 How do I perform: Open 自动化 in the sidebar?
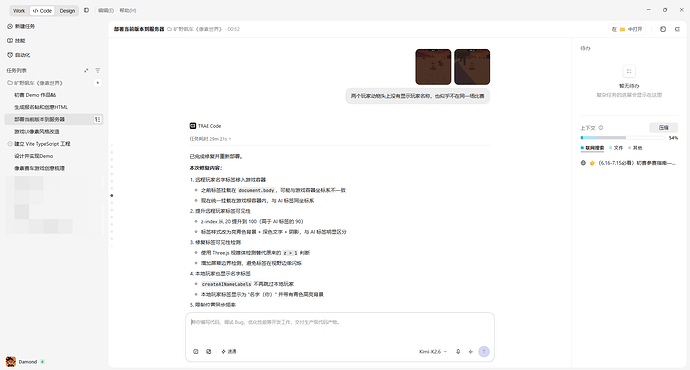[19, 55]
